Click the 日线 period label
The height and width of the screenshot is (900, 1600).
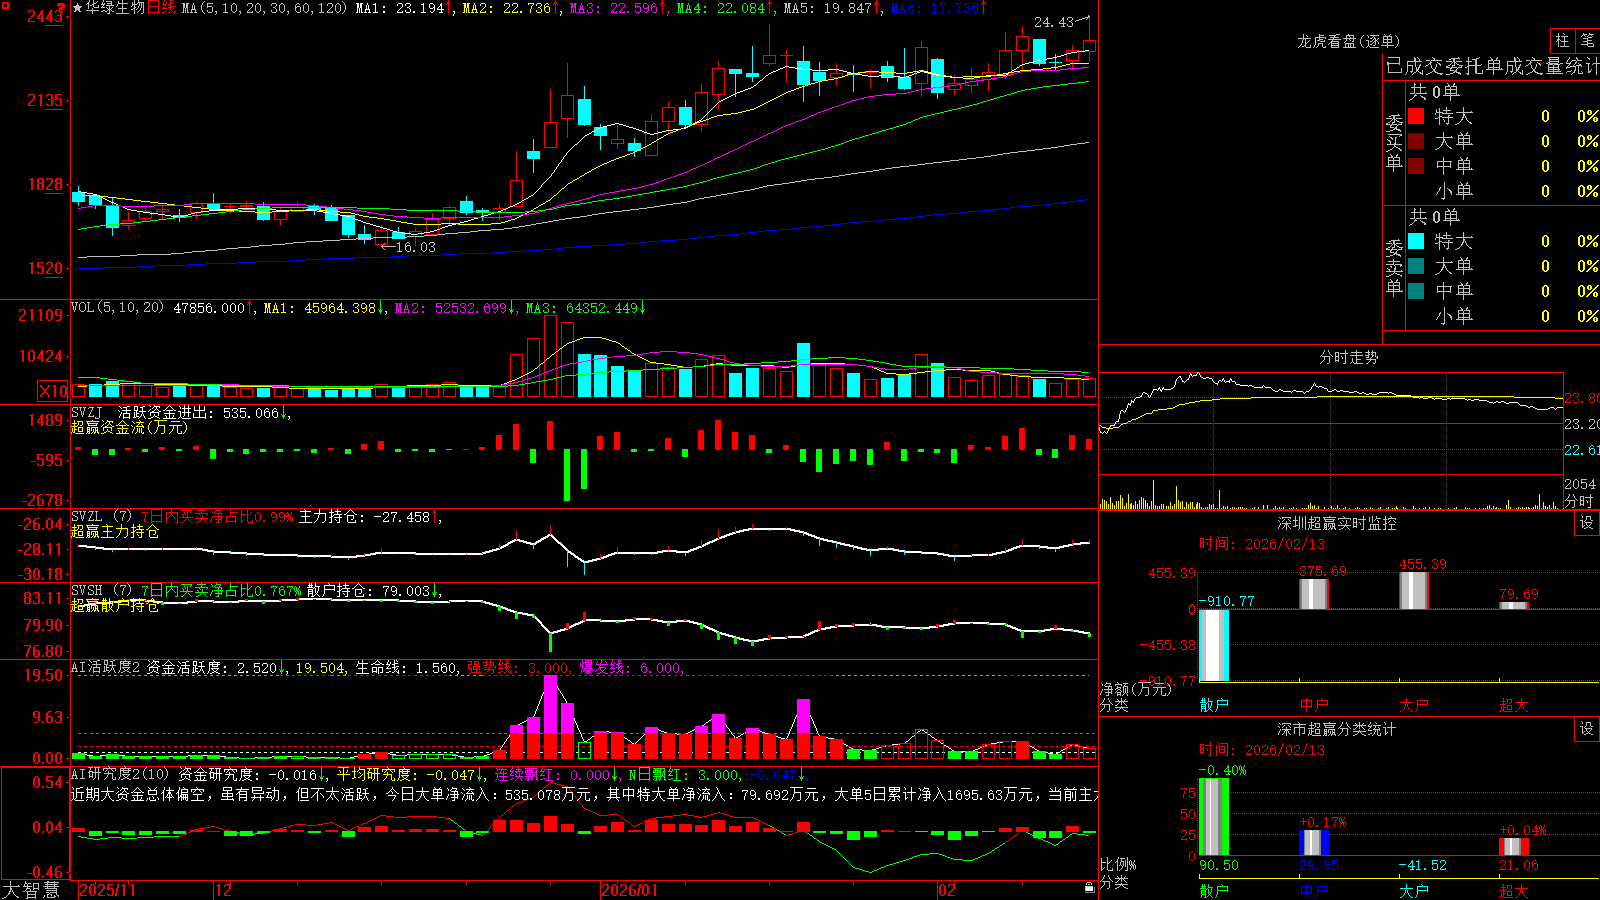coord(161,8)
